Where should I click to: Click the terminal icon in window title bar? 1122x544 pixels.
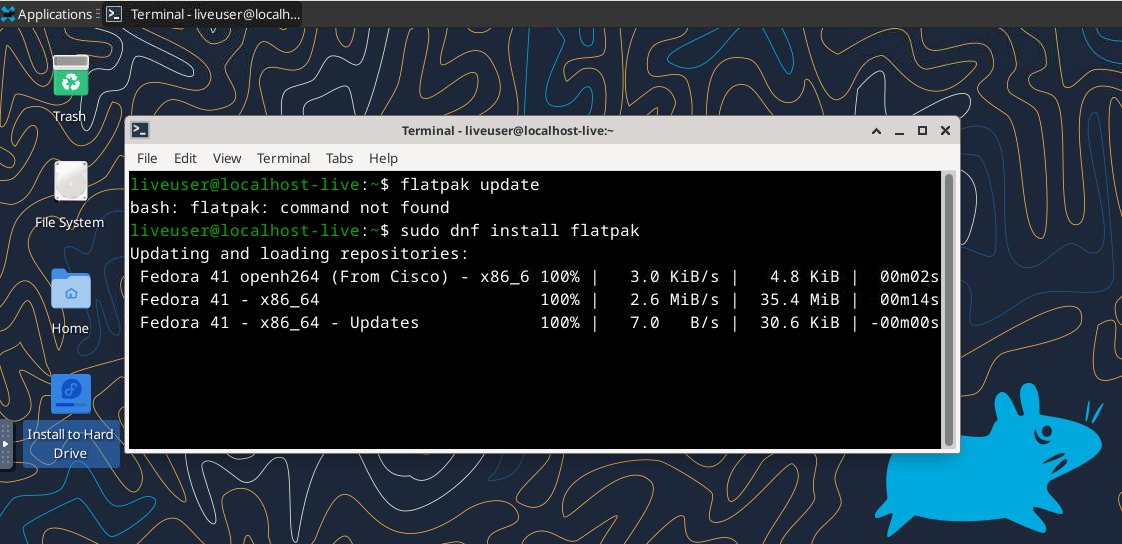(141, 130)
